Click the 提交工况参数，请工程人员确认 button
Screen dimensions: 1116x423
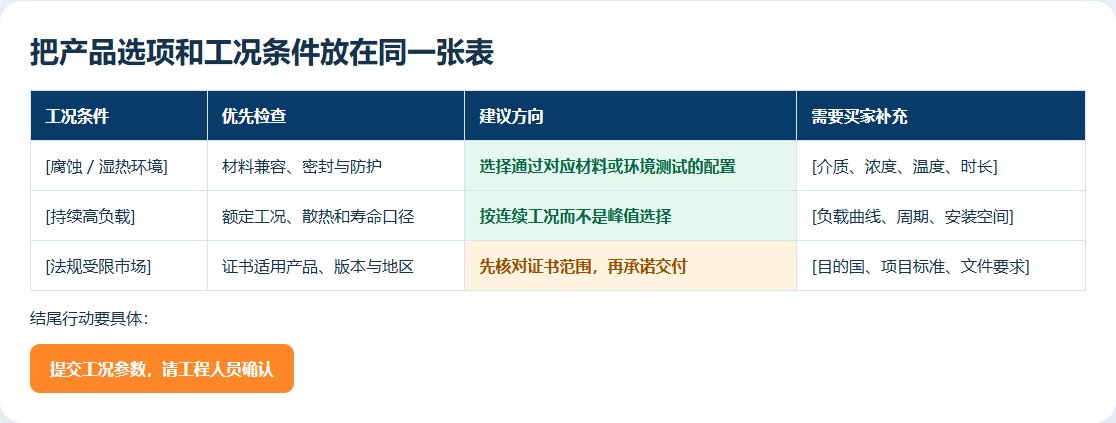pos(162,369)
